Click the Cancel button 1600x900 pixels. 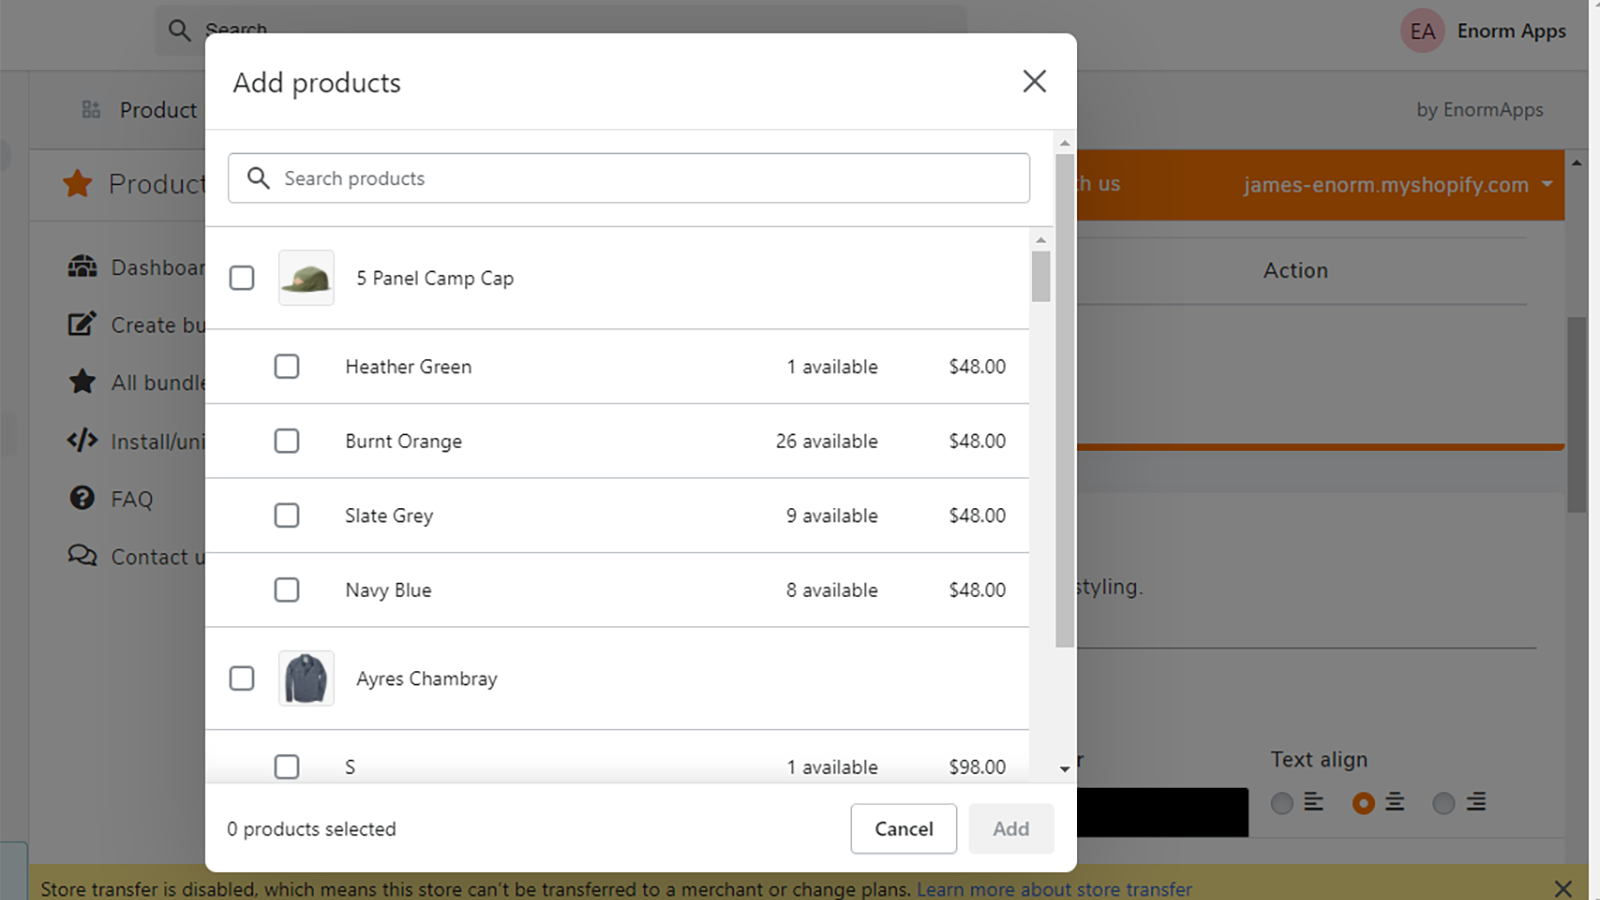(903, 828)
